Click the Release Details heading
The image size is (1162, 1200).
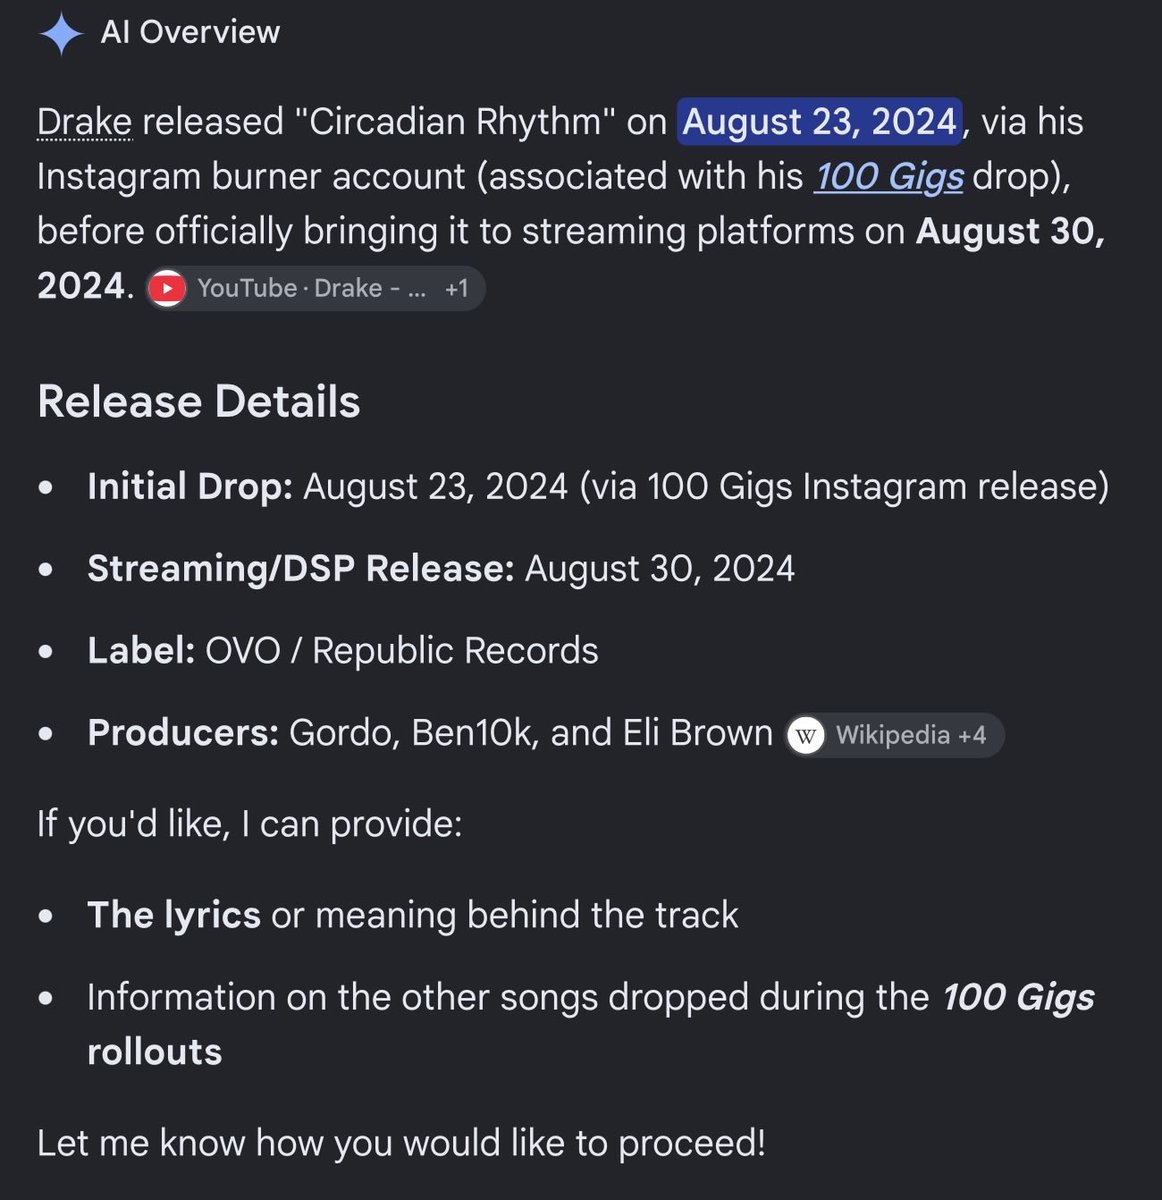(198, 402)
